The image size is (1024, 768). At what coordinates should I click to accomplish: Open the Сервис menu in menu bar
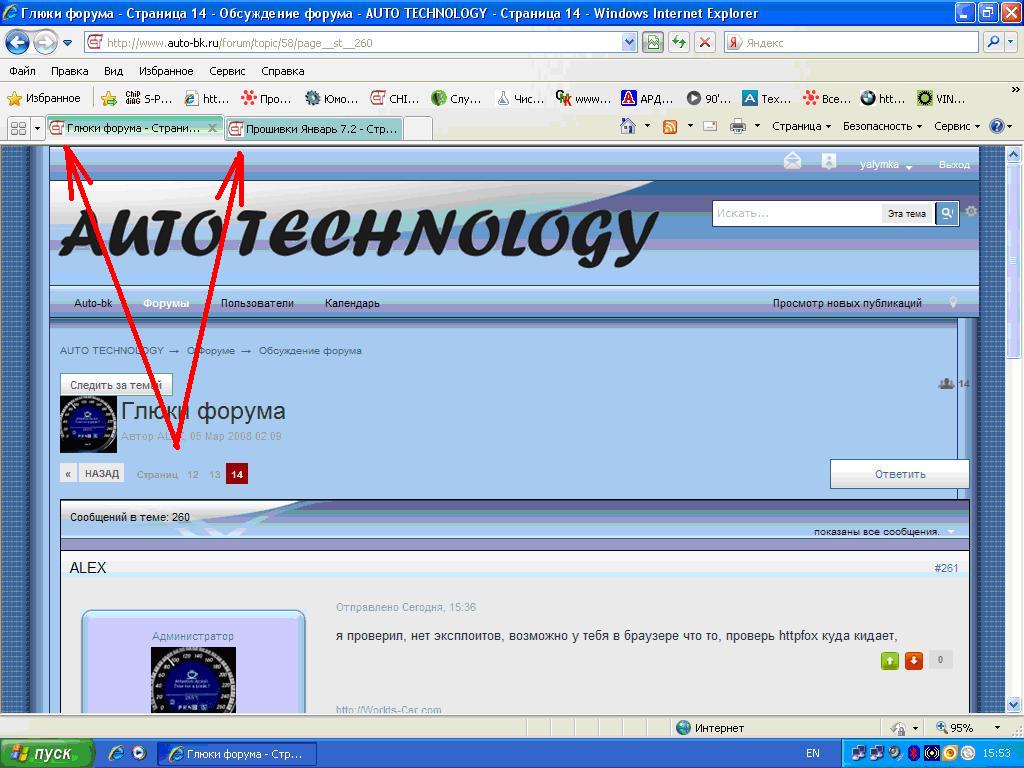coord(227,71)
